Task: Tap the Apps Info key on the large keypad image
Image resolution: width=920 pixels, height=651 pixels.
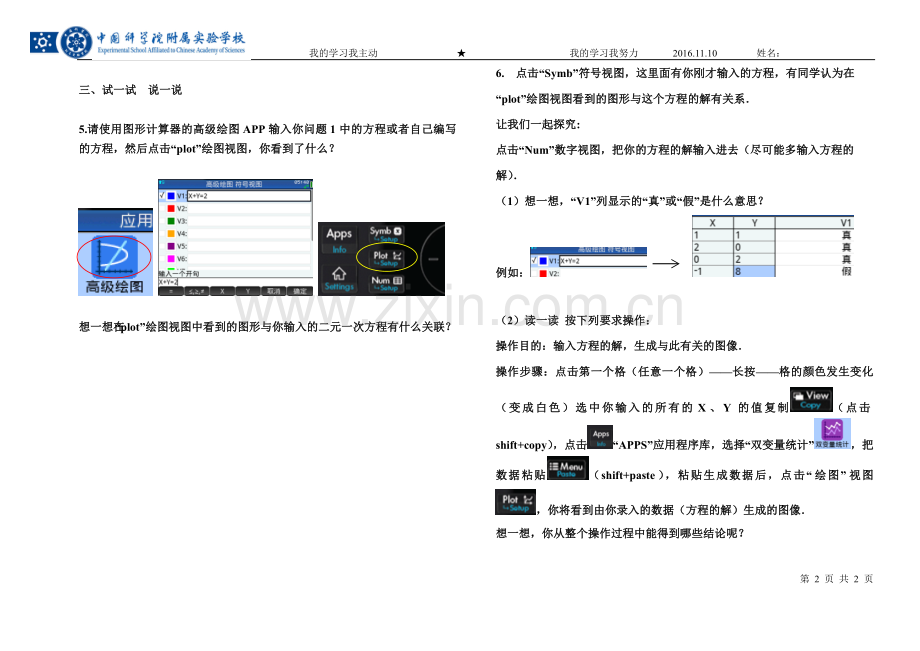Action: coord(339,239)
